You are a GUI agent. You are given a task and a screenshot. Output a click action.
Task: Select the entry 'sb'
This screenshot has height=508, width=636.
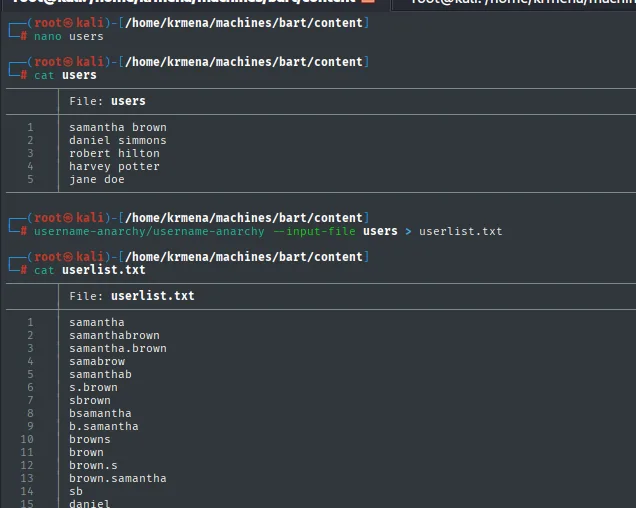pos(76,491)
